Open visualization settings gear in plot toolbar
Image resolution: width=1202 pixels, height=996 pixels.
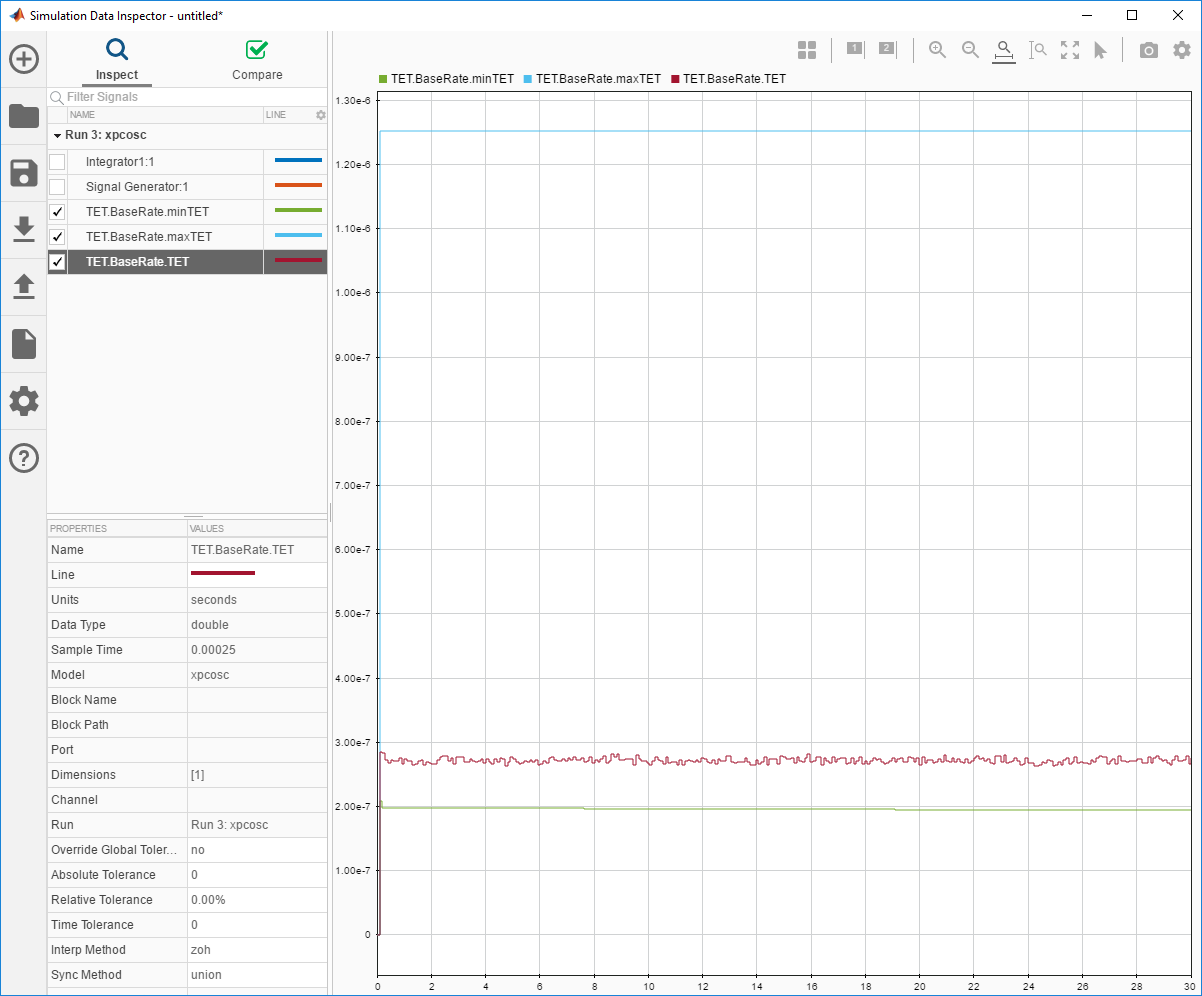point(1182,50)
